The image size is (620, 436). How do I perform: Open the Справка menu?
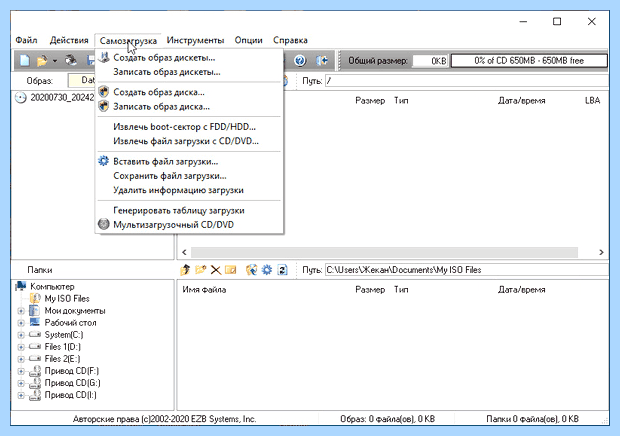(x=290, y=40)
